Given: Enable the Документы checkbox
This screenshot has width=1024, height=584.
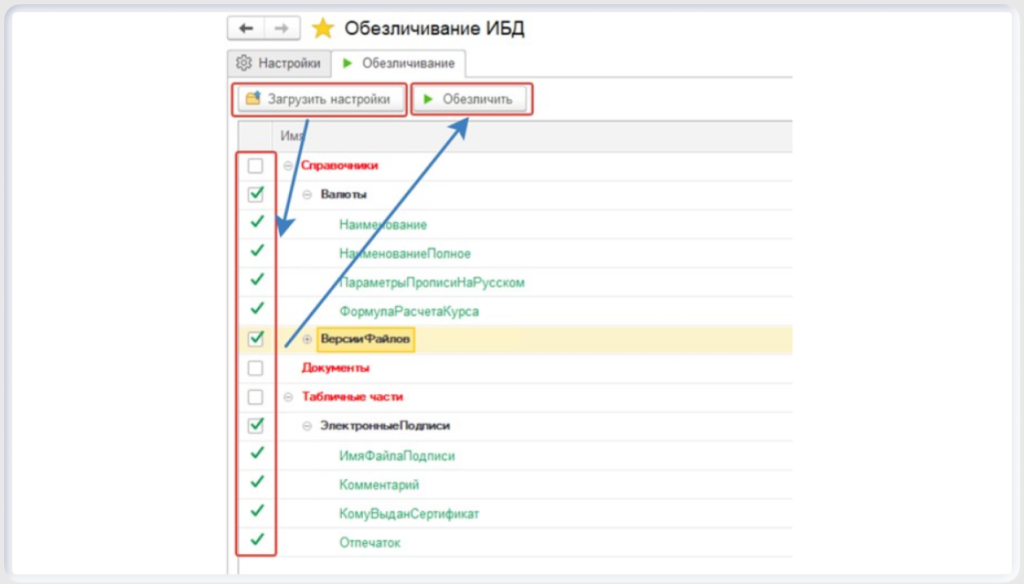Looking at the screenshot, I should pyautogui.click(x=256, y=368).
